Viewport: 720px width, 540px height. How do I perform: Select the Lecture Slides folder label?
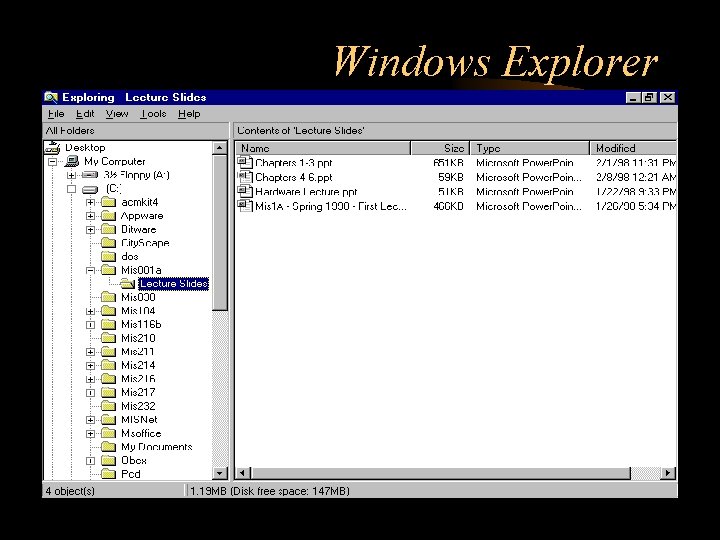174,284
